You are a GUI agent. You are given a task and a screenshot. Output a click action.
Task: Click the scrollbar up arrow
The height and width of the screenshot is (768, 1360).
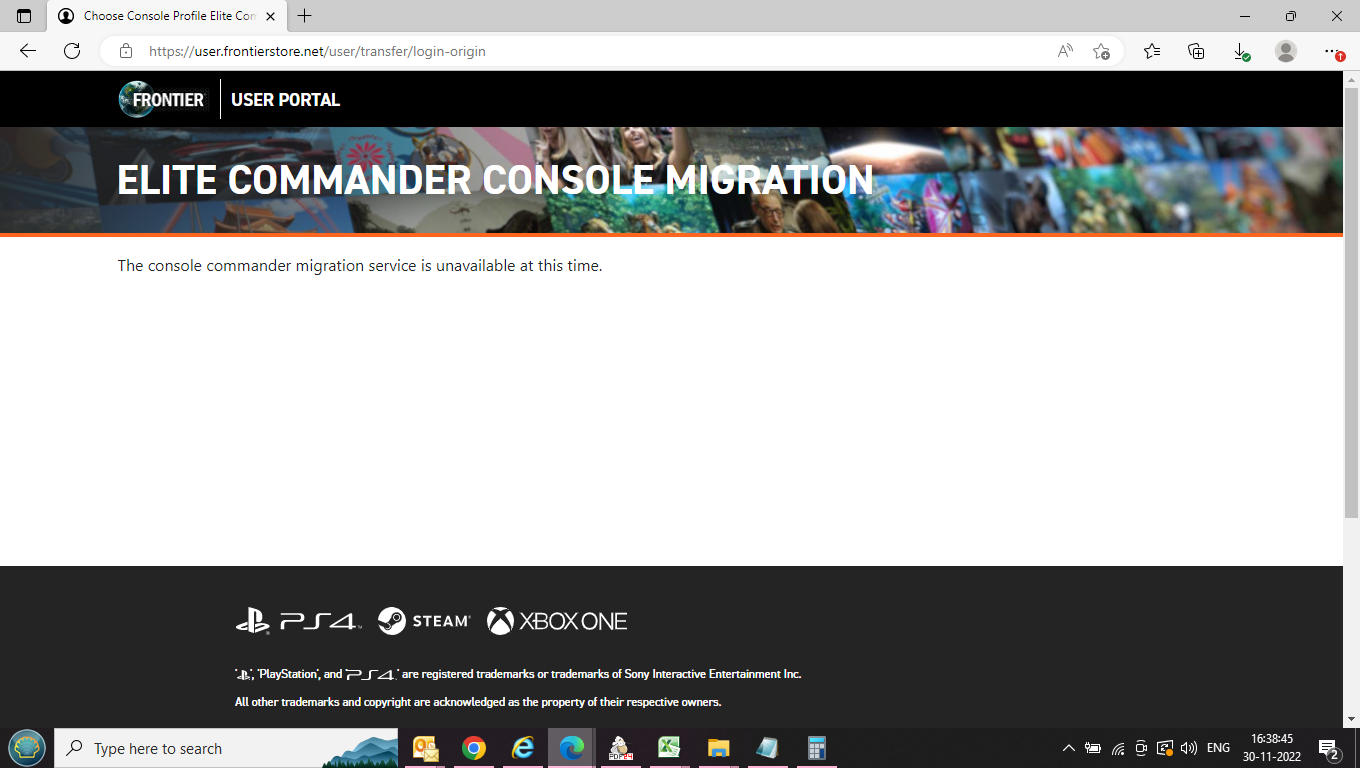[1351, 79]
